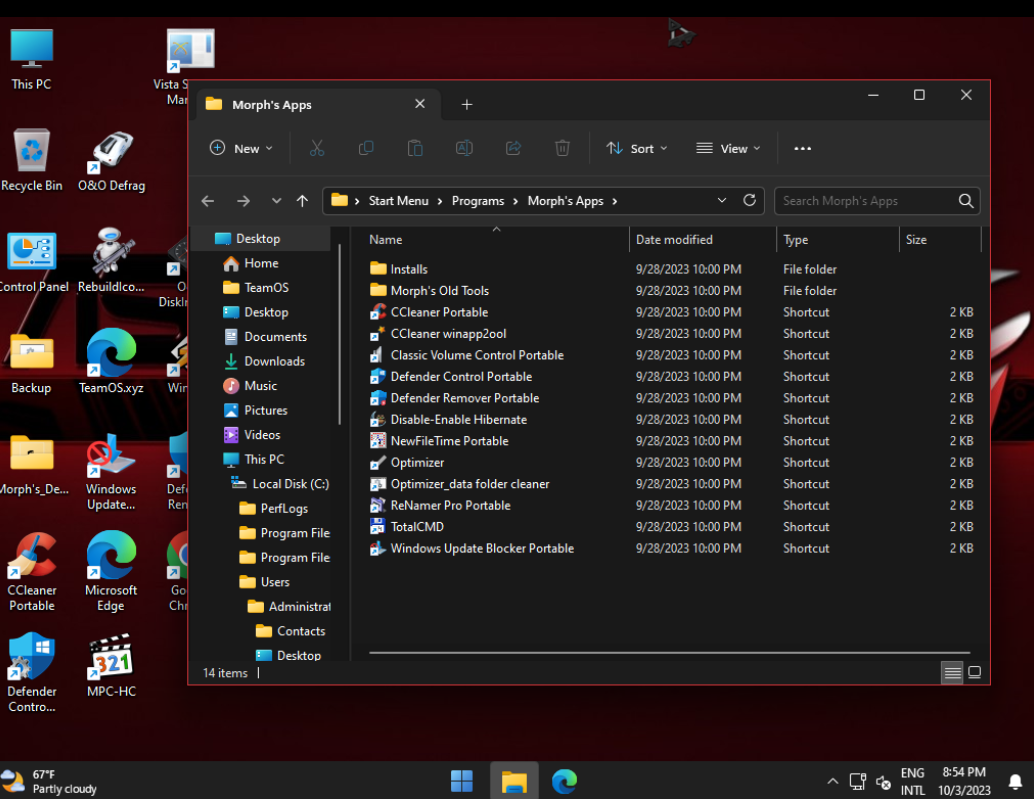Open recent locations dropdown chevron
This screenshot has width=1034, height=799.
tap(276, 201)
